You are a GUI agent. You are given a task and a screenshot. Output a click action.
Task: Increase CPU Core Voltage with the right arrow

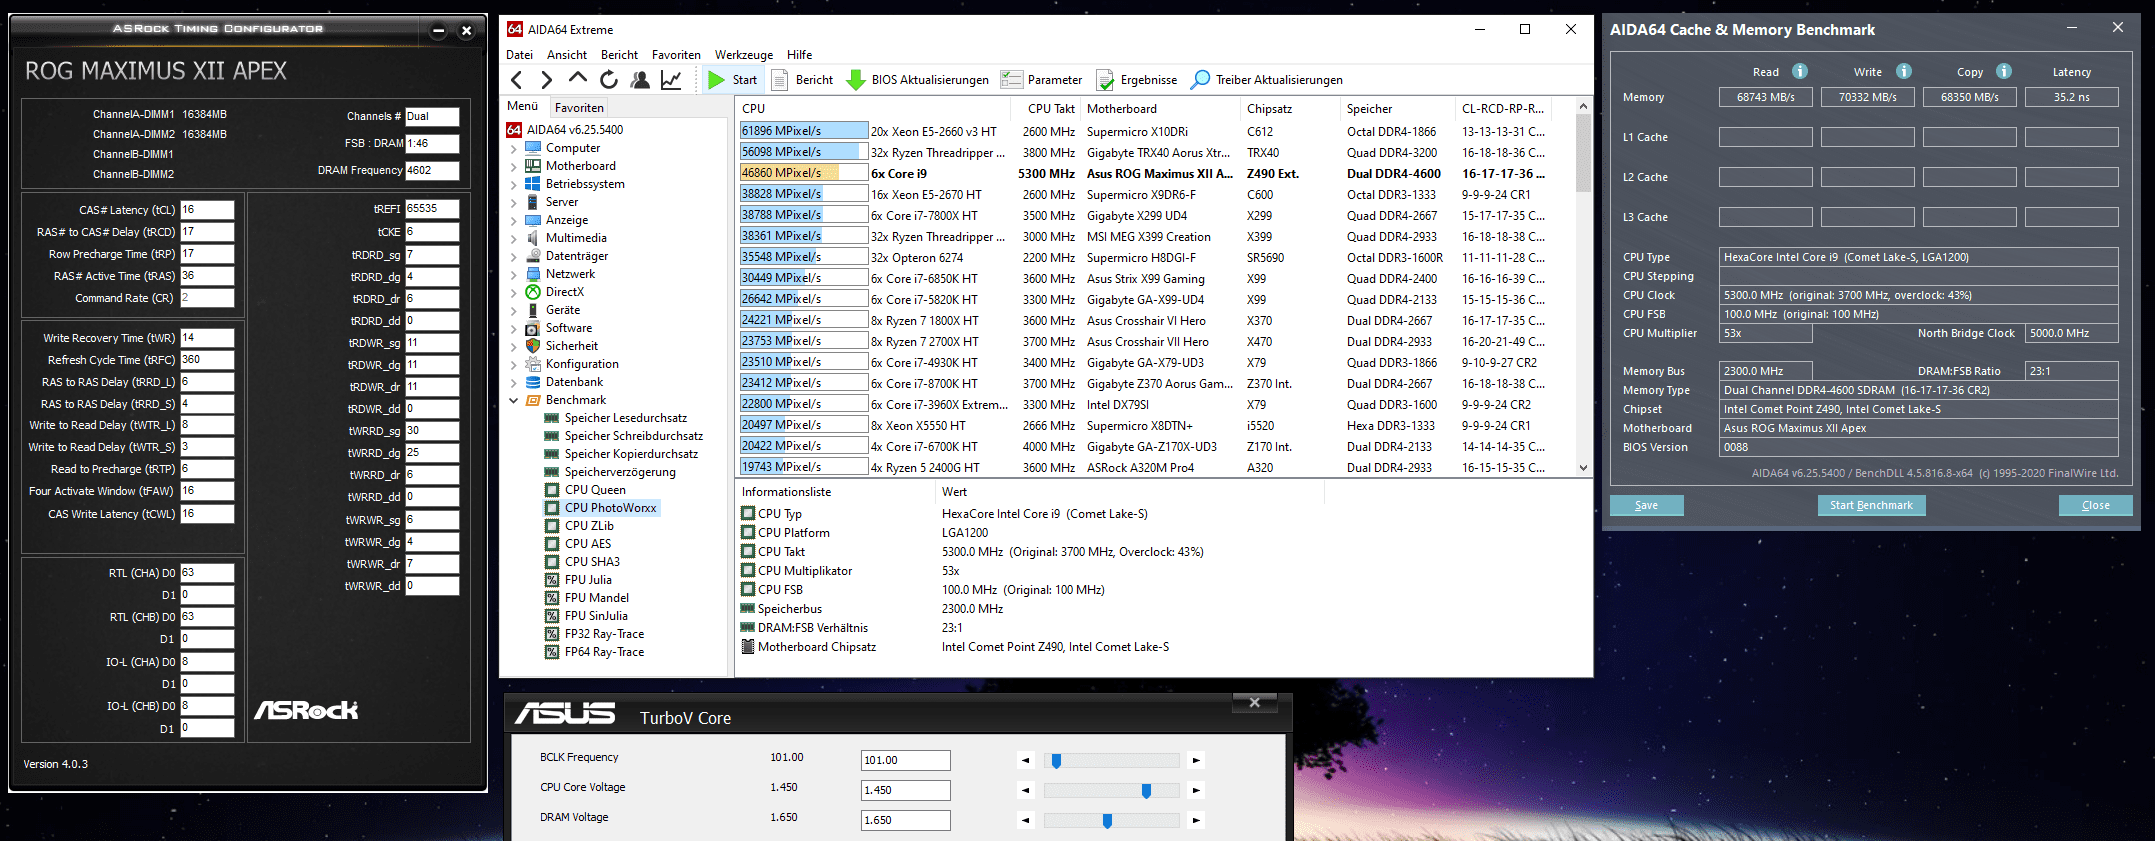tap(1196, 790)
